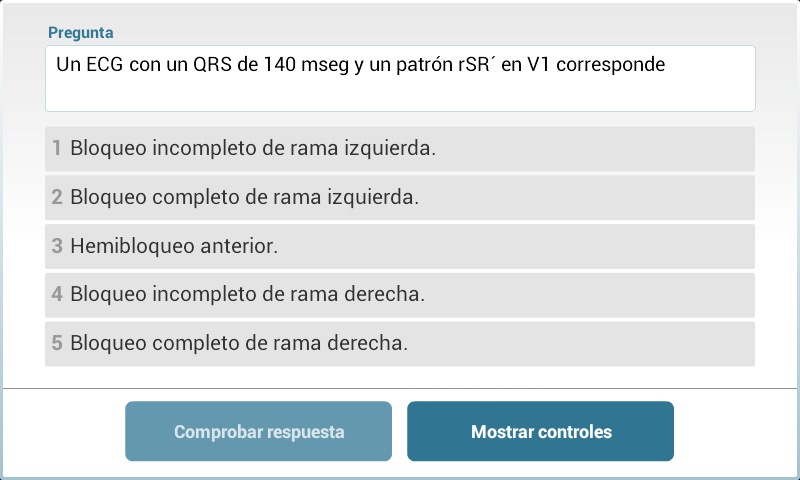Choose answer 2: Bloqueo completo de rama izquierda
This screenshot has width=800, height=480.
pos(400,198)
